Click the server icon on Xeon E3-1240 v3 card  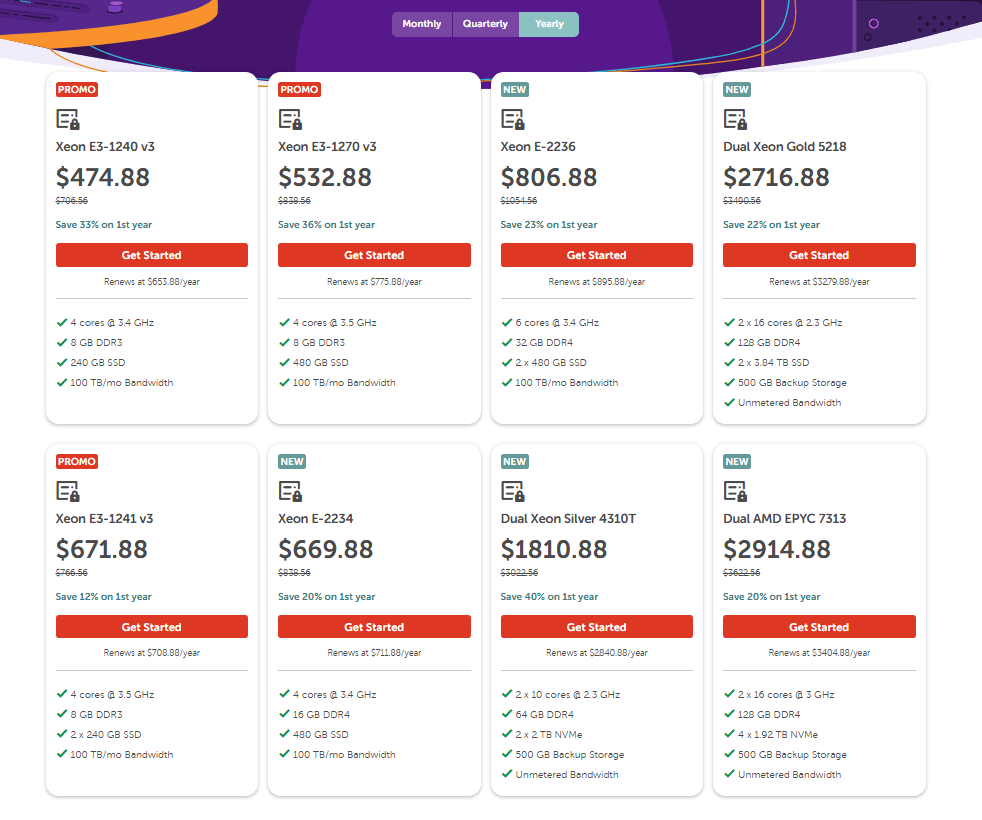[x=68, y=118]
